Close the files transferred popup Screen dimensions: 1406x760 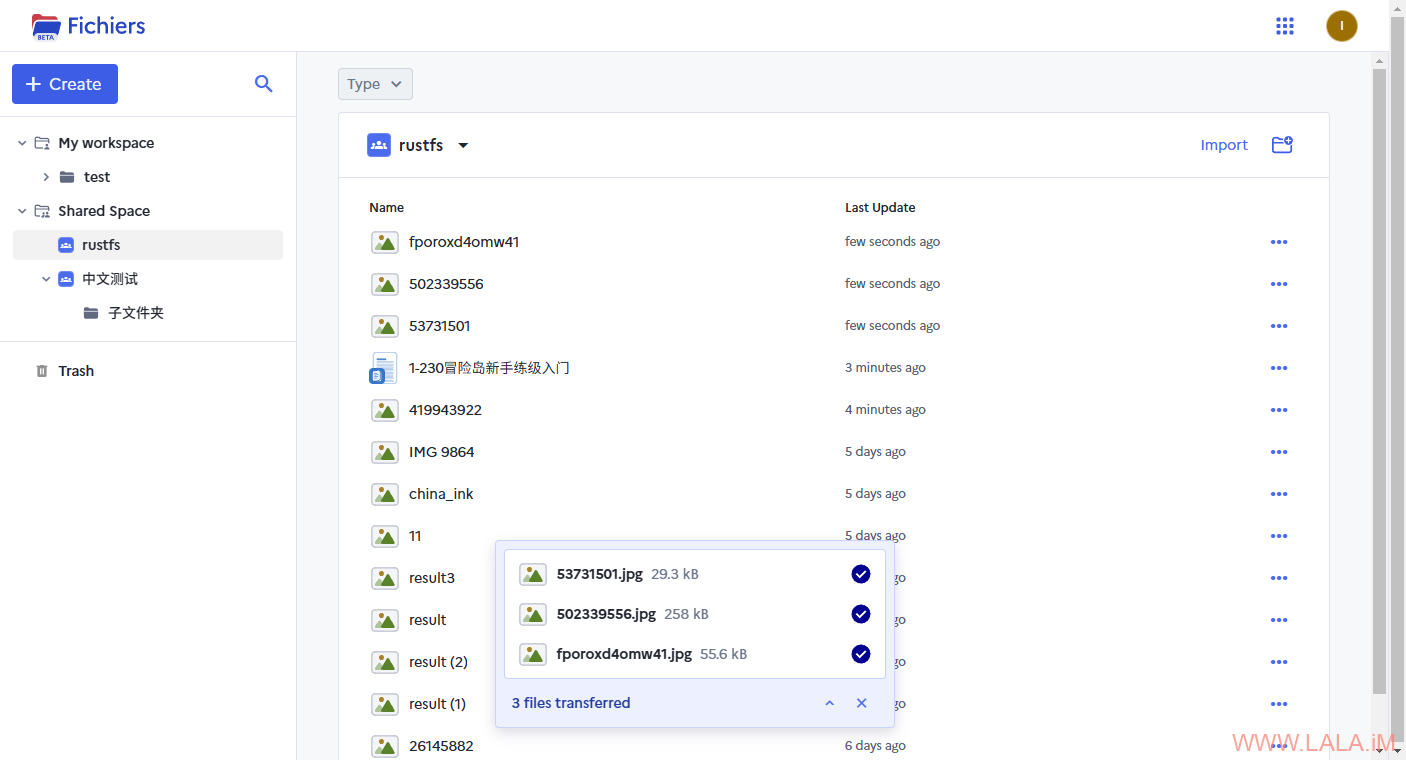(861, 703)
